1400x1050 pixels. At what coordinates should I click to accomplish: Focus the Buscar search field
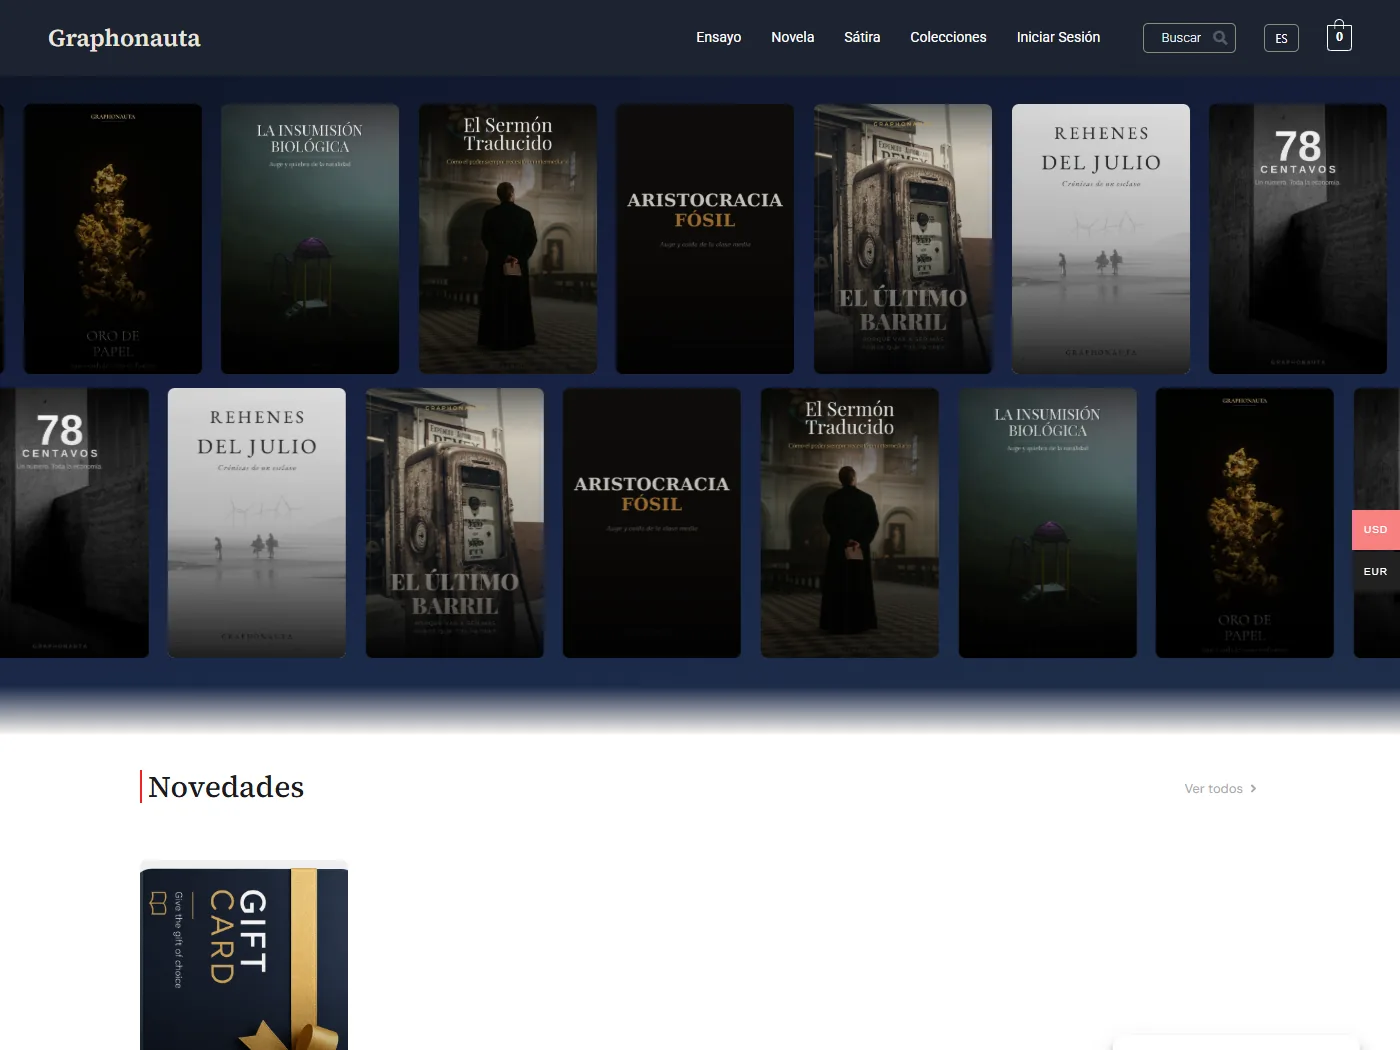click(x=1189, y=38)
